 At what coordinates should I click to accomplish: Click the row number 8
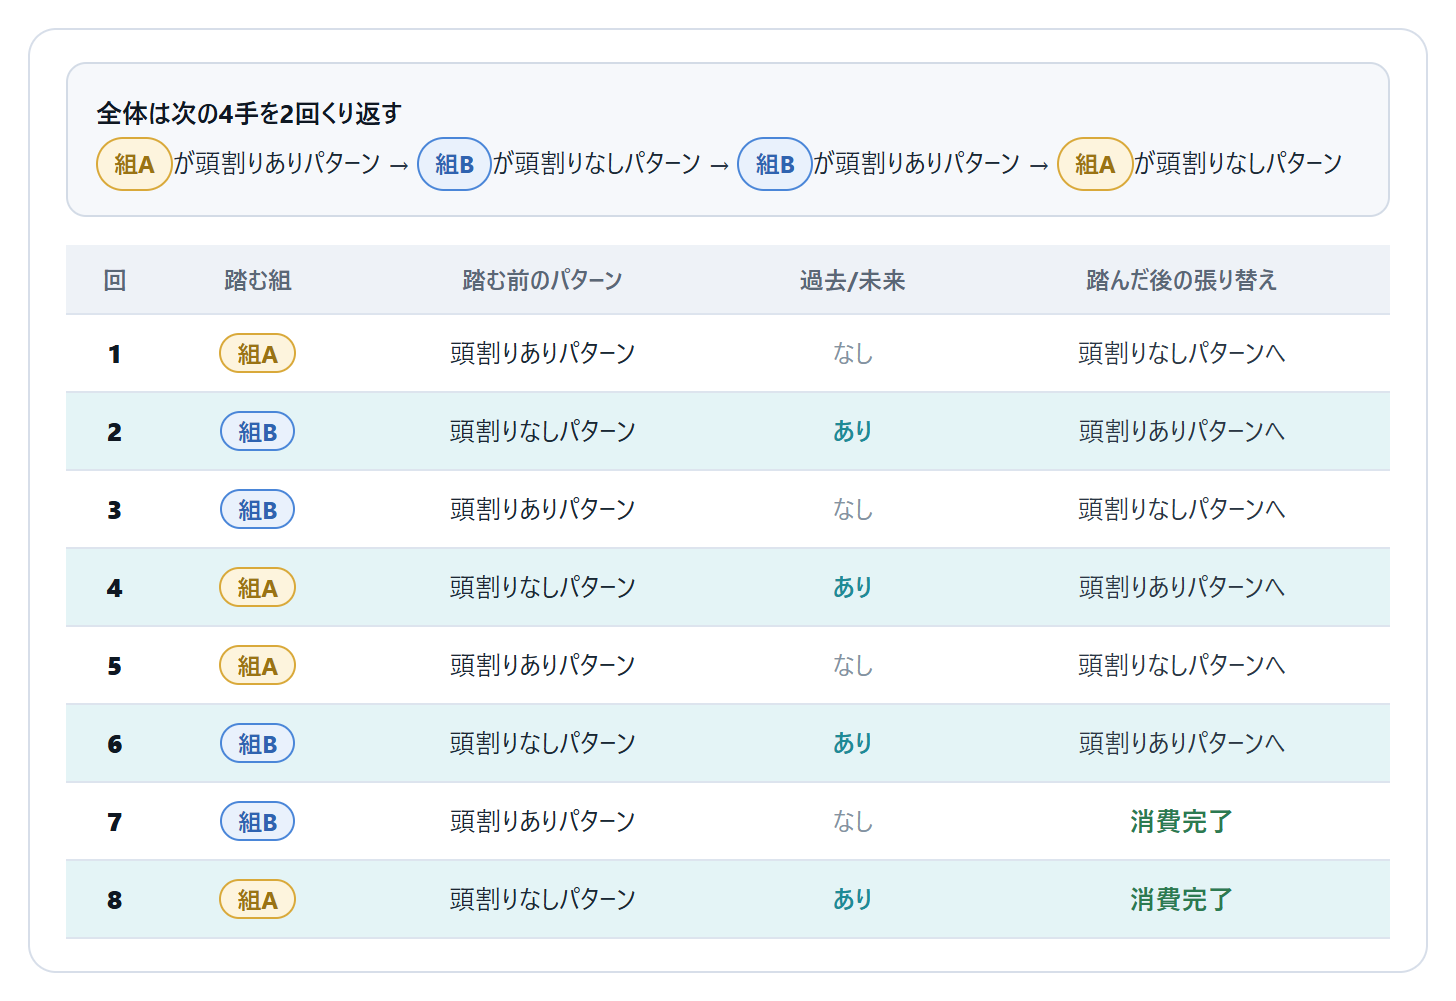(115, 900)
